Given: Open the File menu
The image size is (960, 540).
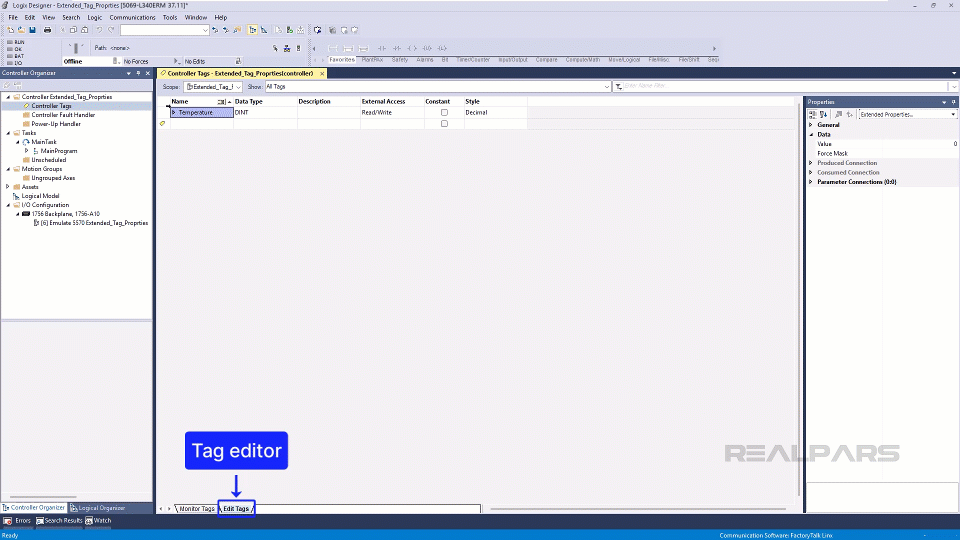Looking at the screenshot, I should [x=13, y=18].
